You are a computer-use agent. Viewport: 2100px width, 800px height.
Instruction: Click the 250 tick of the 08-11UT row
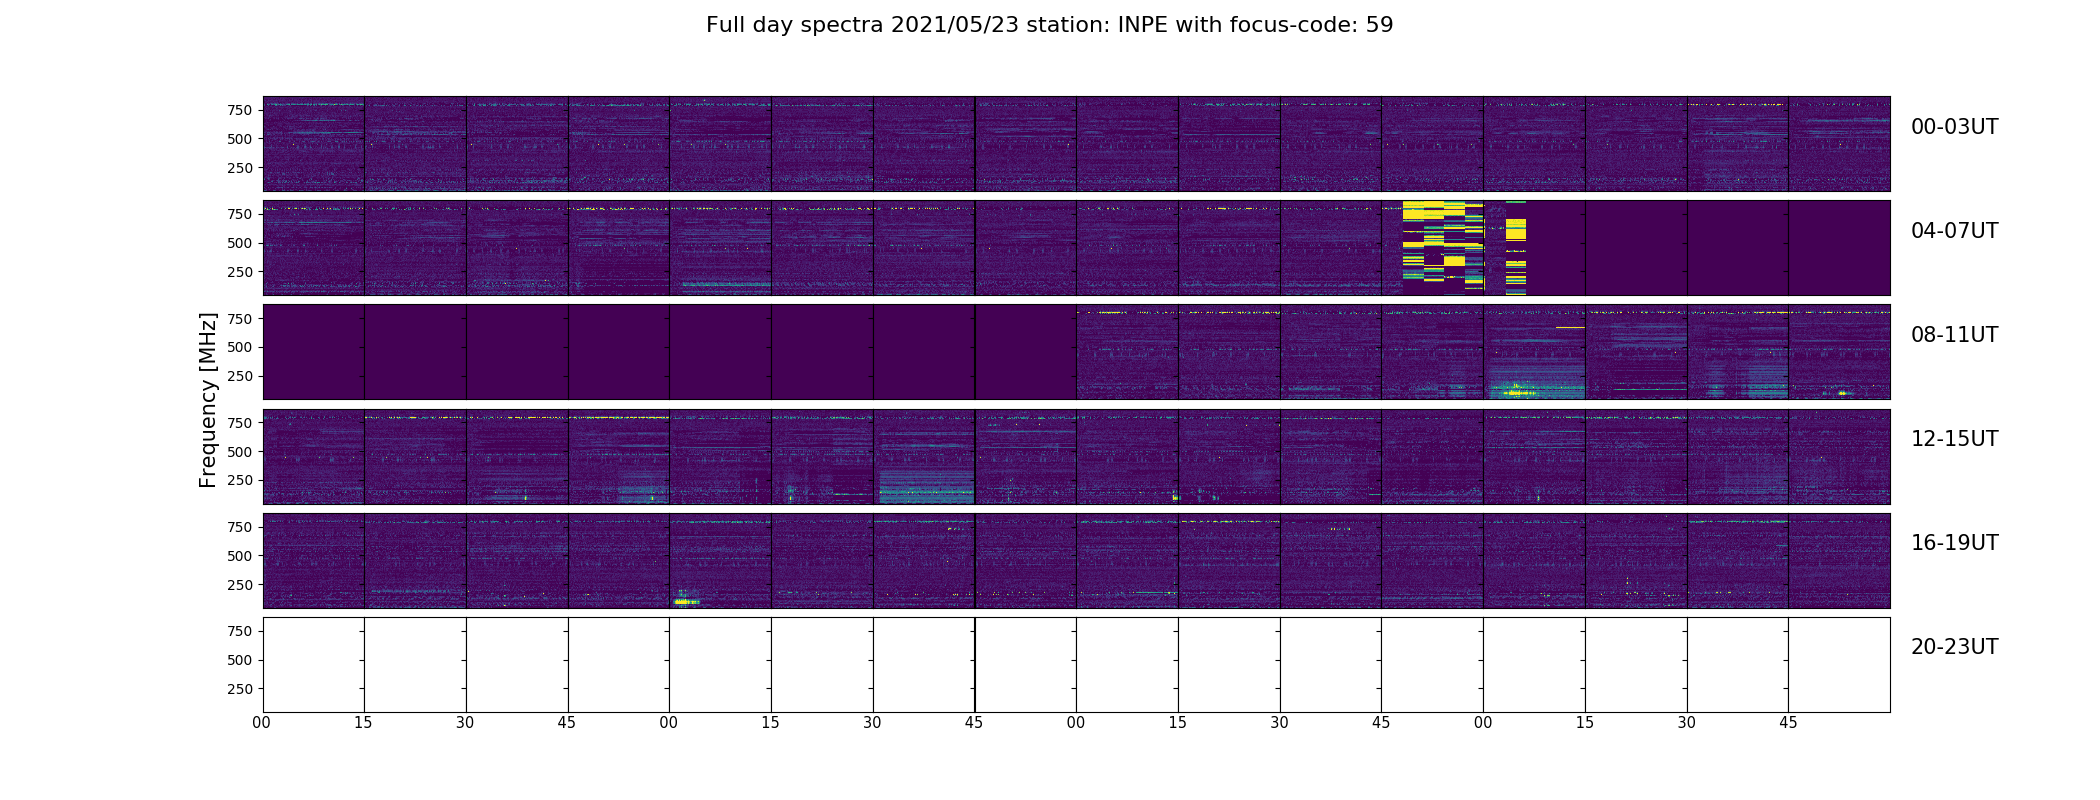coord(240,377)
